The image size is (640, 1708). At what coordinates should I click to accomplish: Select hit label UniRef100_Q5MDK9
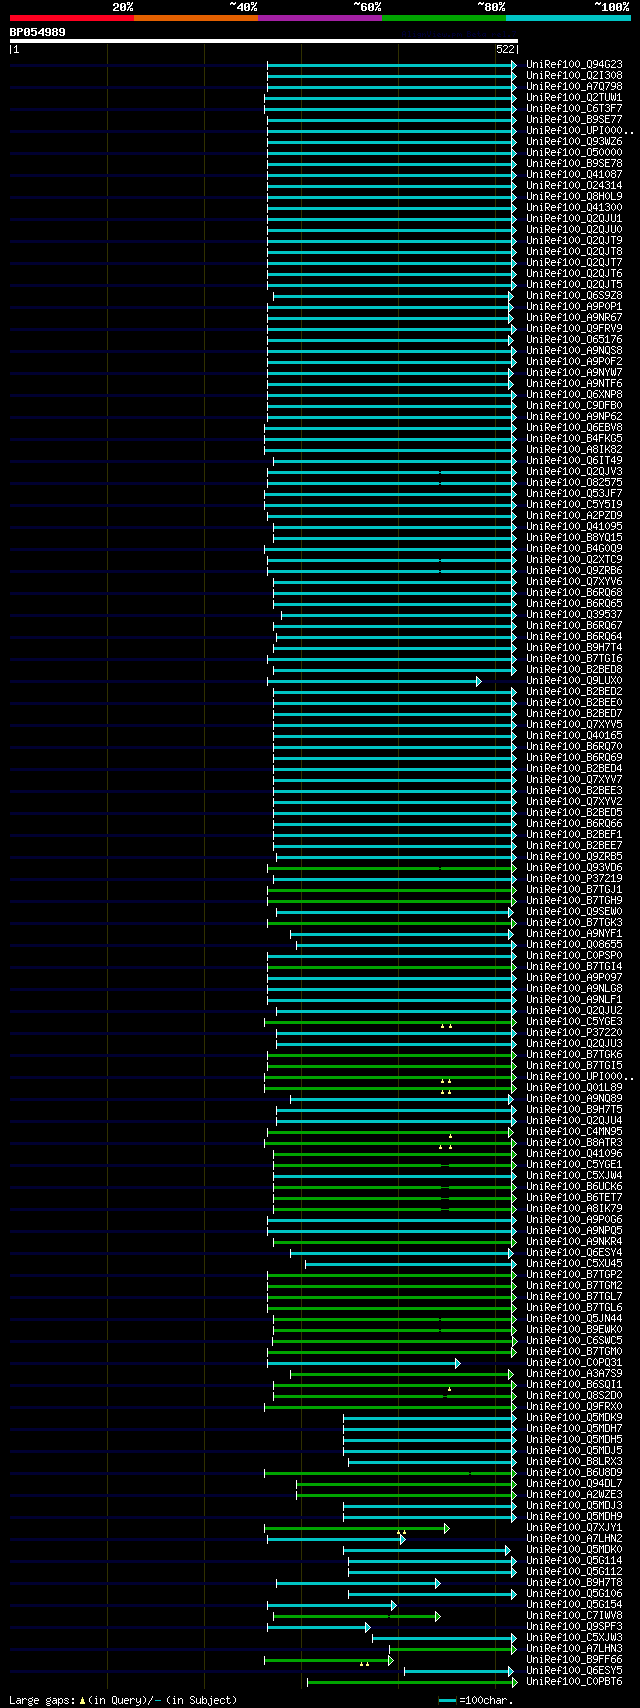574,1418
